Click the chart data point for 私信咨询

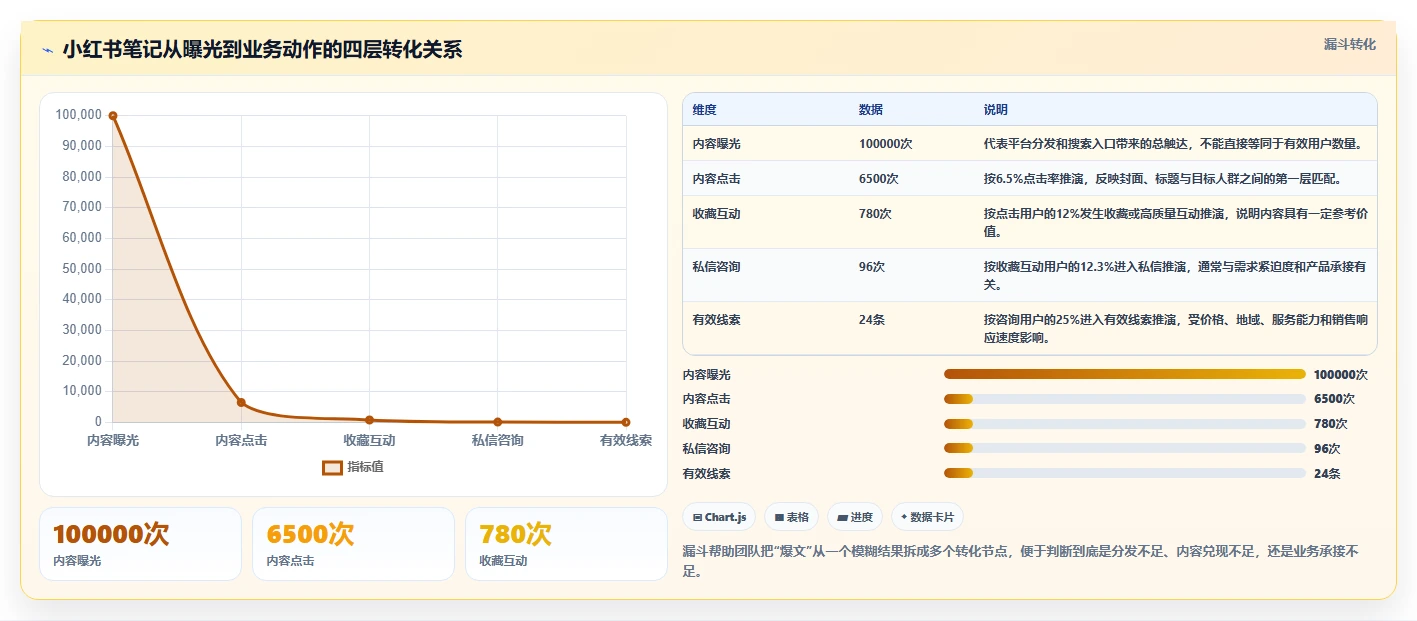click(x=498, y=422)
